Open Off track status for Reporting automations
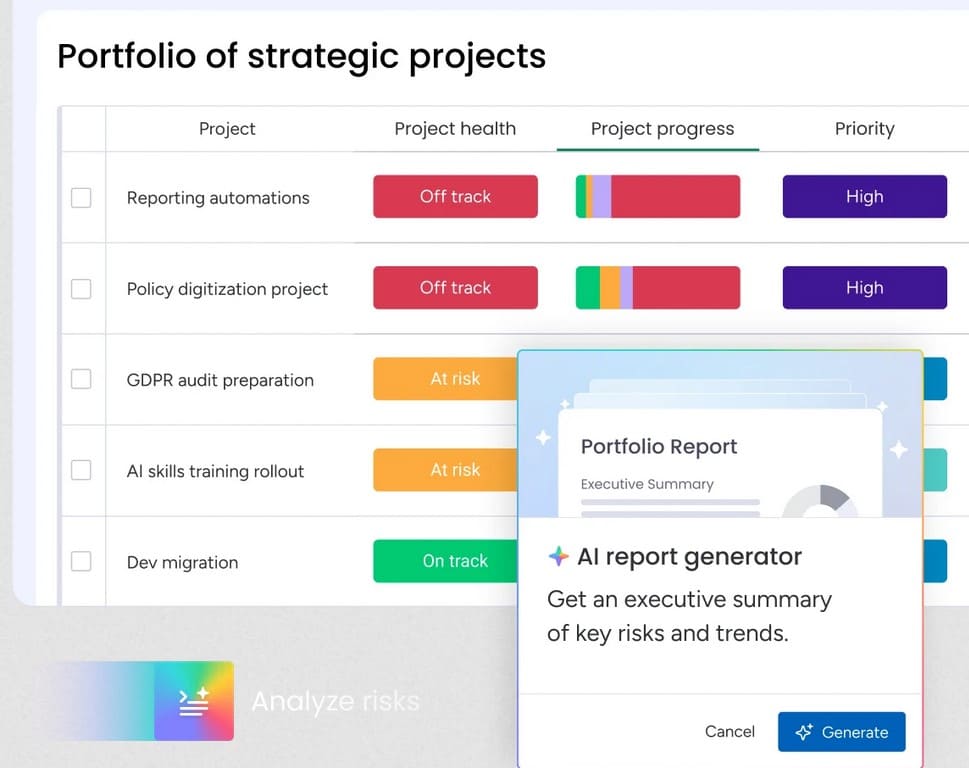This screenshot has width=969, height=768. pos(455,197)
